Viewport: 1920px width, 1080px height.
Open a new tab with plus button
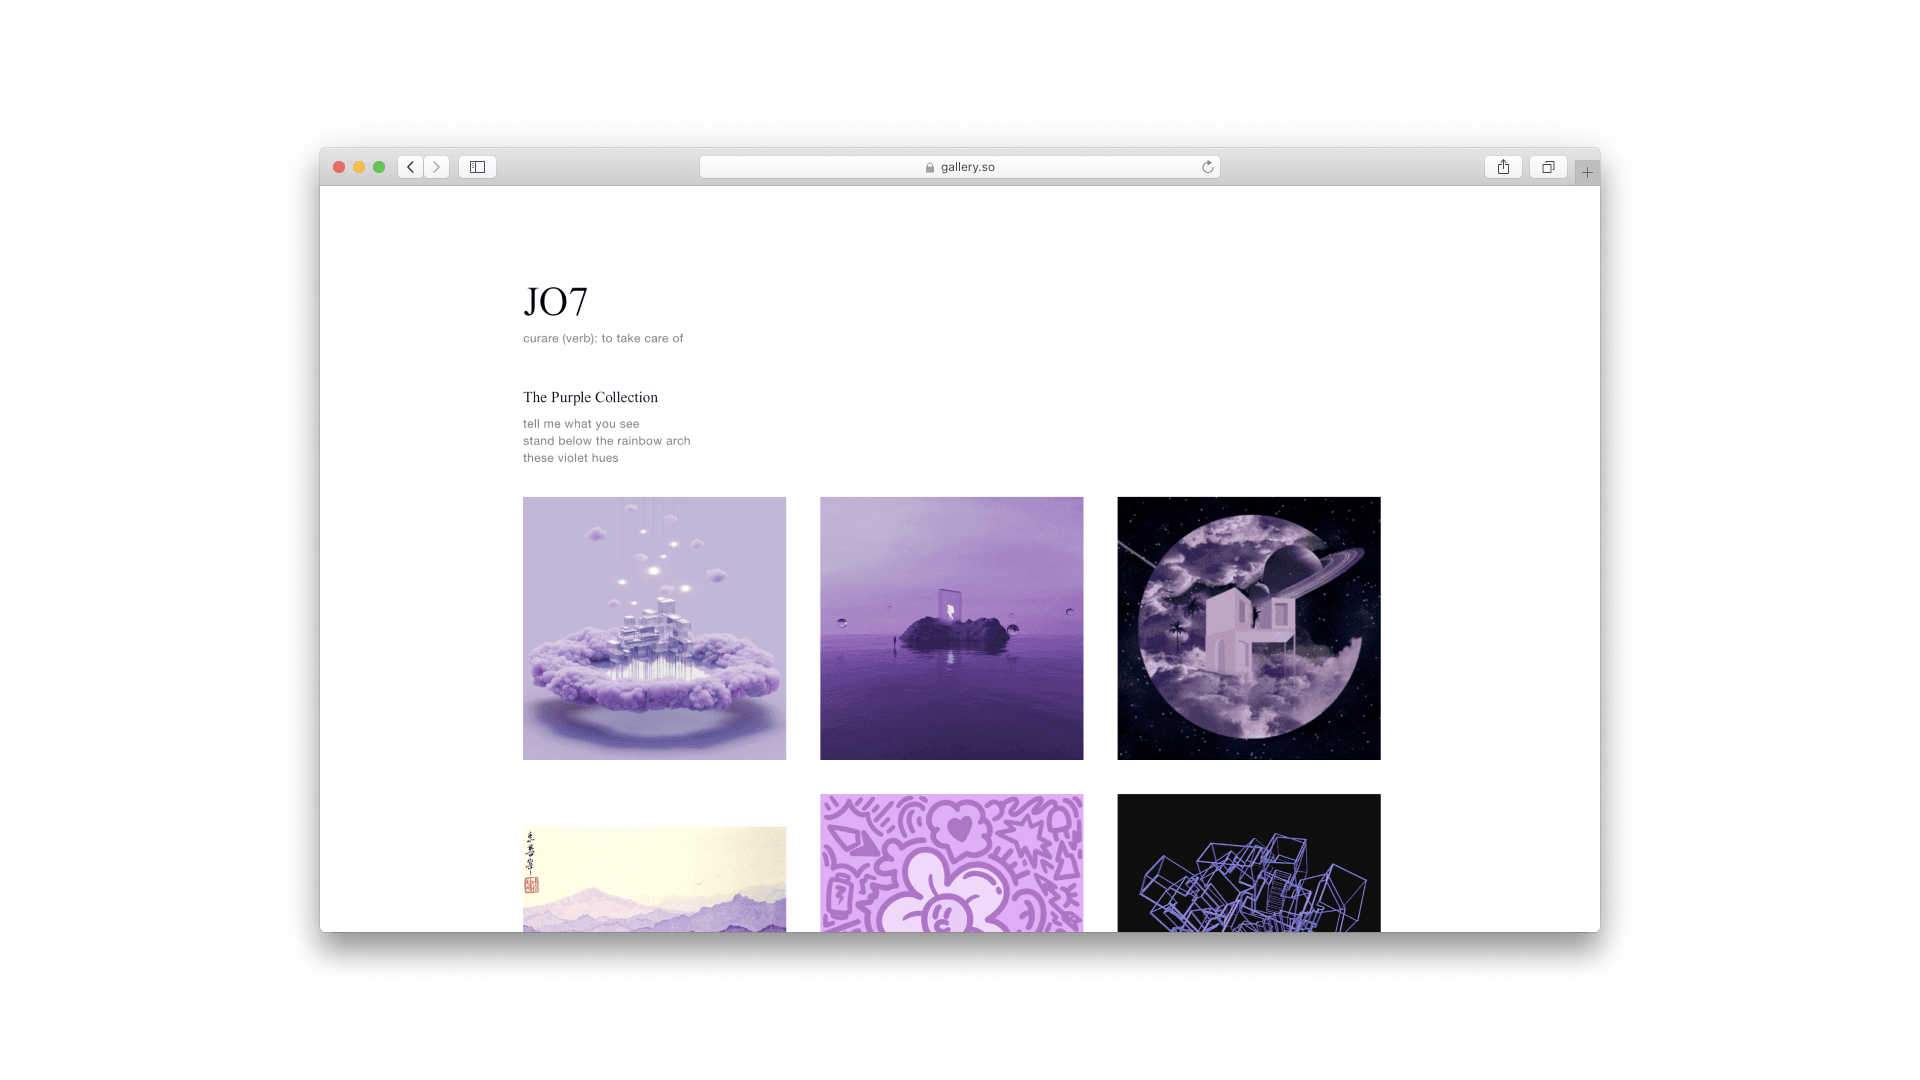[1587, 172]
